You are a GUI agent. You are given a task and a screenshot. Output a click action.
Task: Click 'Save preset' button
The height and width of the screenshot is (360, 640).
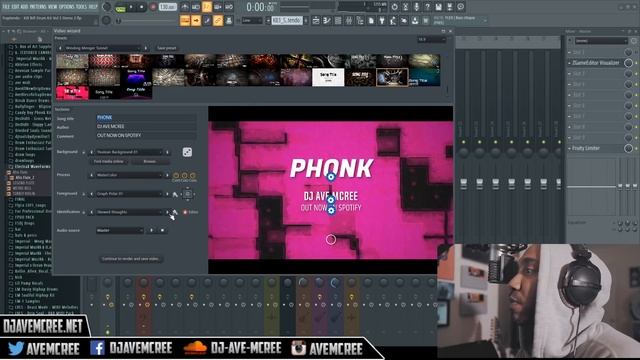[167, 48]
